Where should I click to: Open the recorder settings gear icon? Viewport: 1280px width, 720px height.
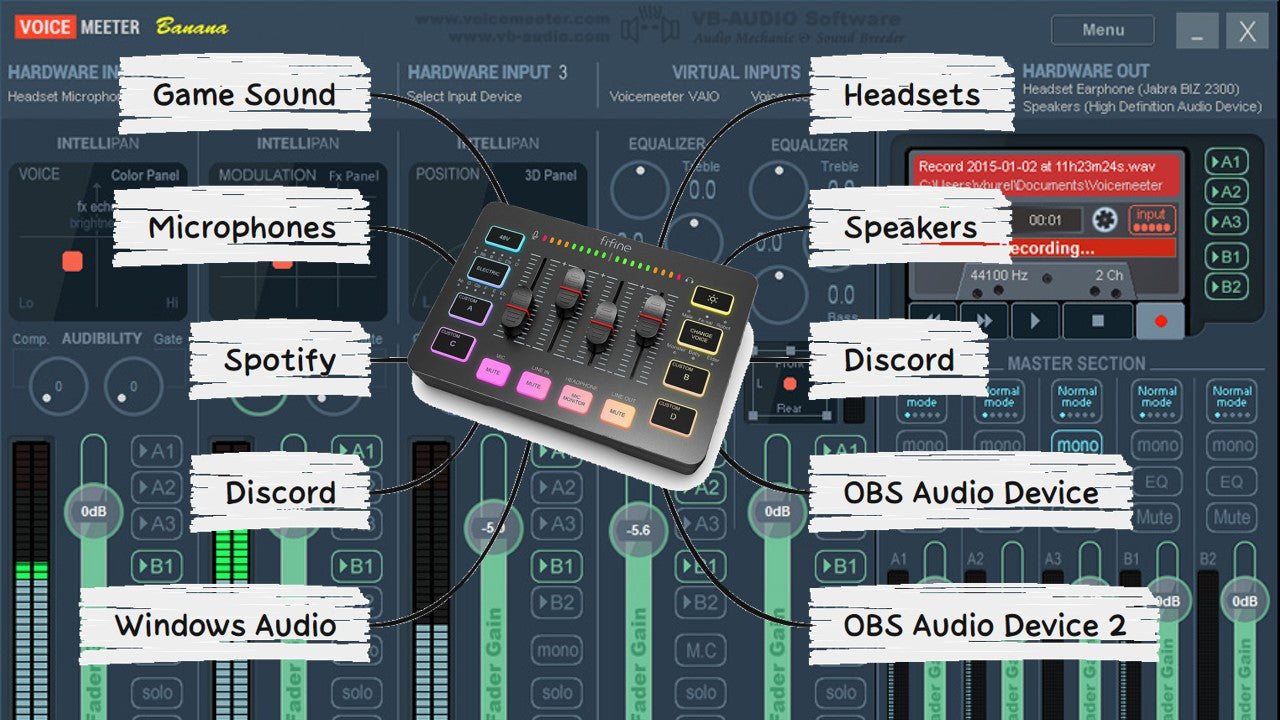click(x=1104, y=221)
